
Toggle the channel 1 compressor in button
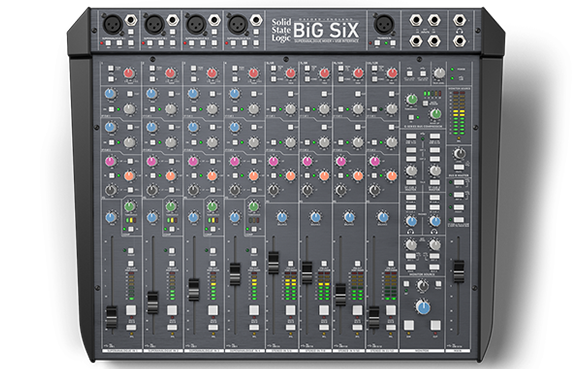pyautogui.click(x=131, y=229)
